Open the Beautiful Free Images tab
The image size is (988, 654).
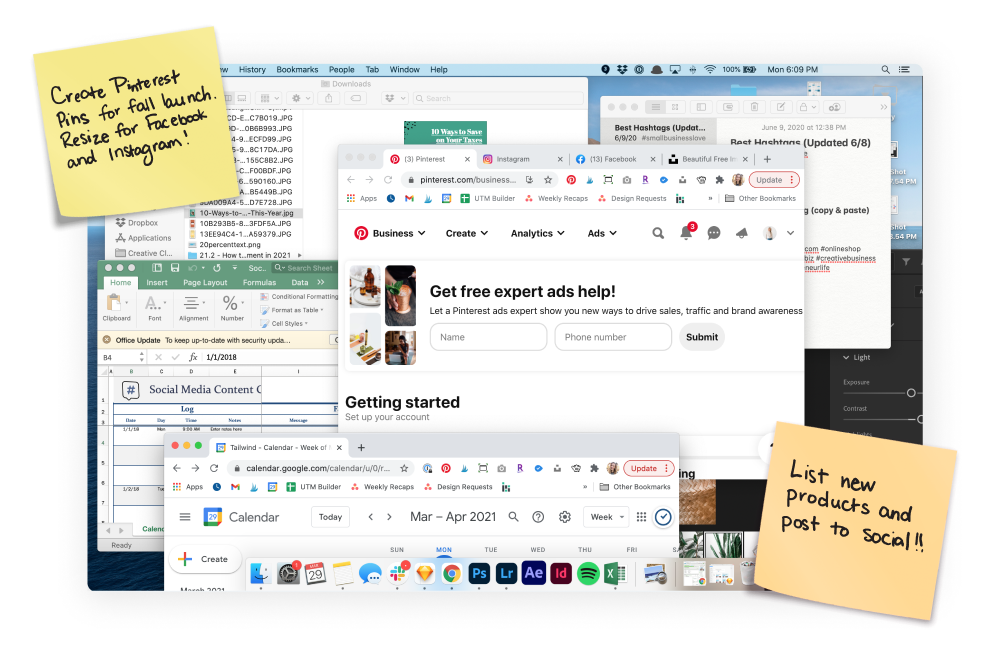[x=709, y=159]
